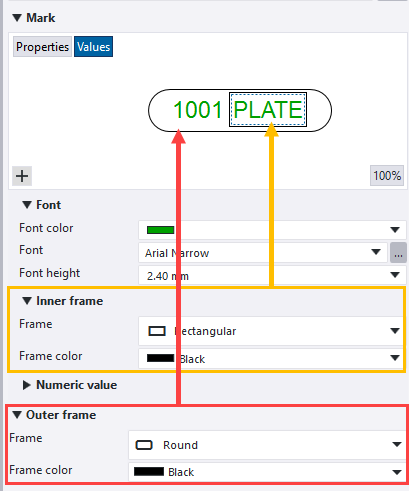Click the plus icon to add mark element
This screenshot has height=491, width=409.
click(22, 176)
